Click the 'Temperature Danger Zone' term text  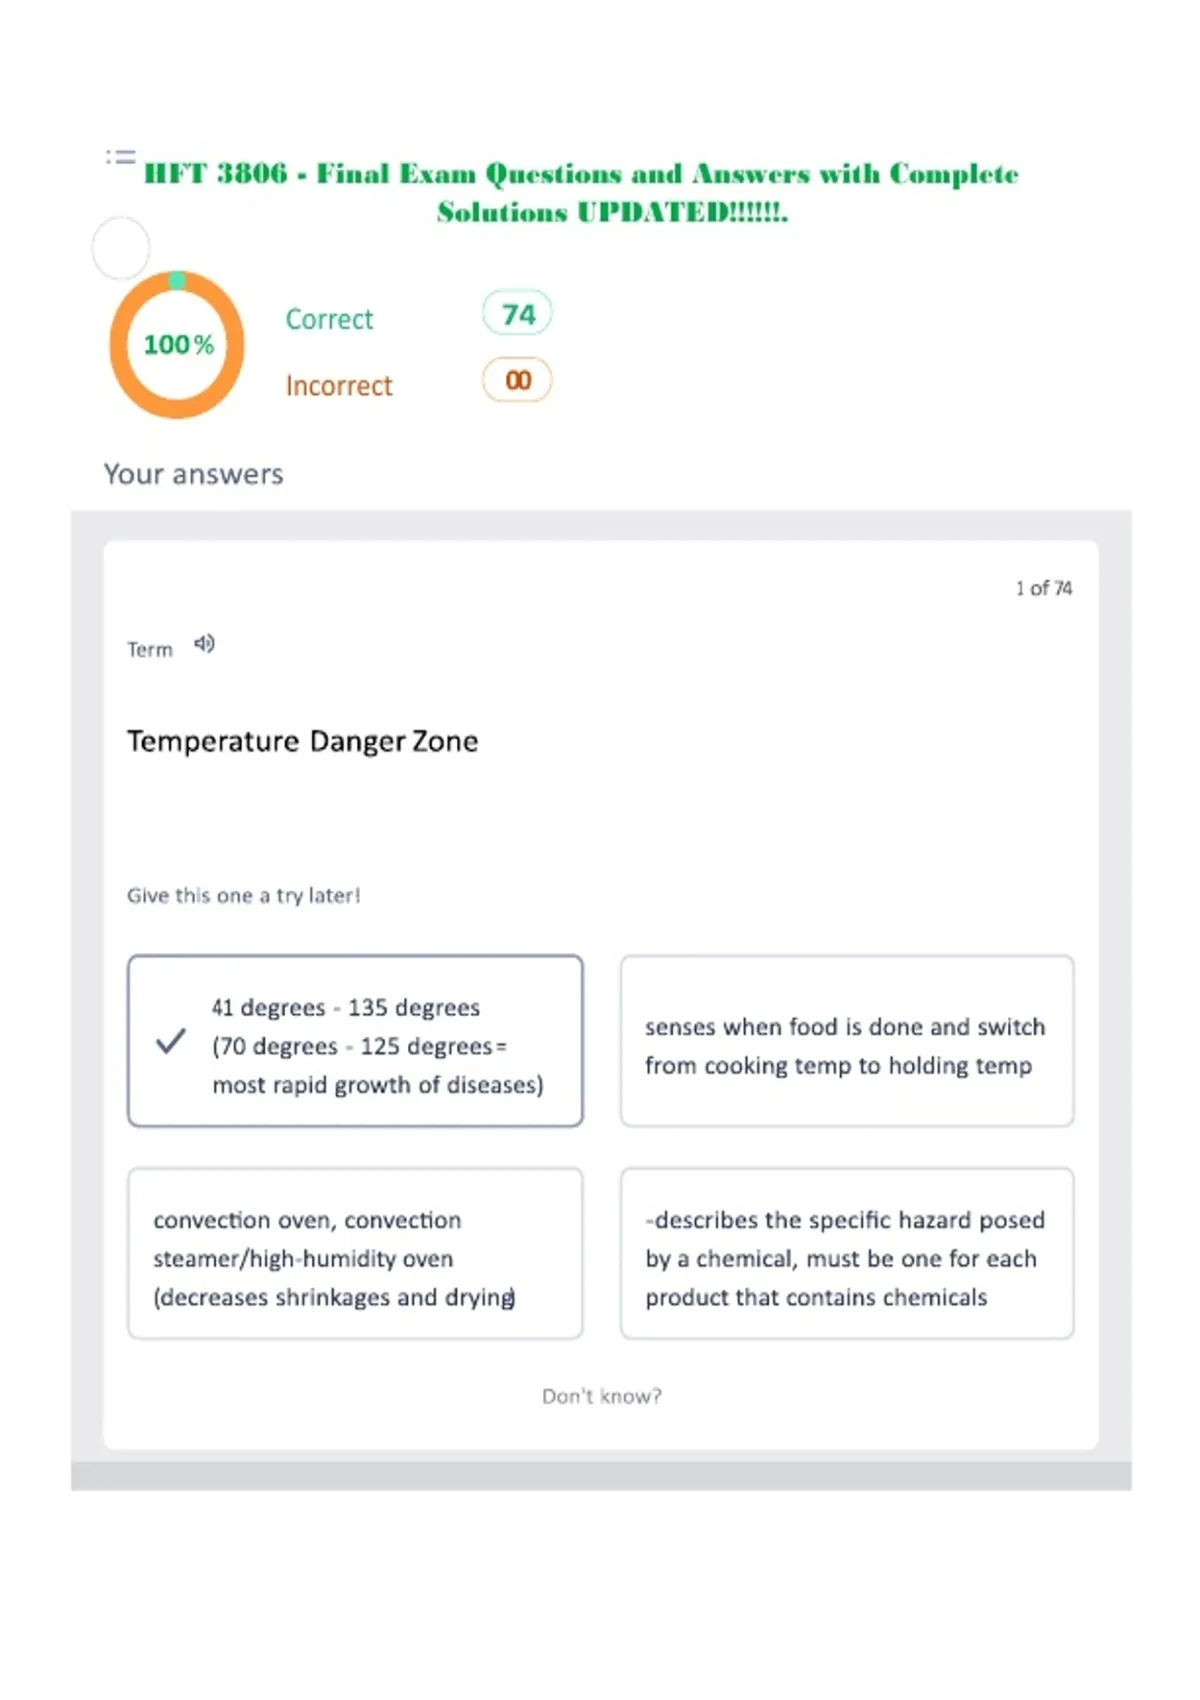tap(302, 741)
